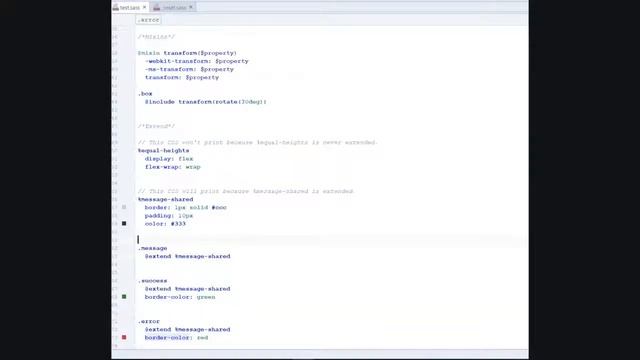Click '@include transform(rotate(30deg))' line
The image size is (640, 360).
coord(206,102)
